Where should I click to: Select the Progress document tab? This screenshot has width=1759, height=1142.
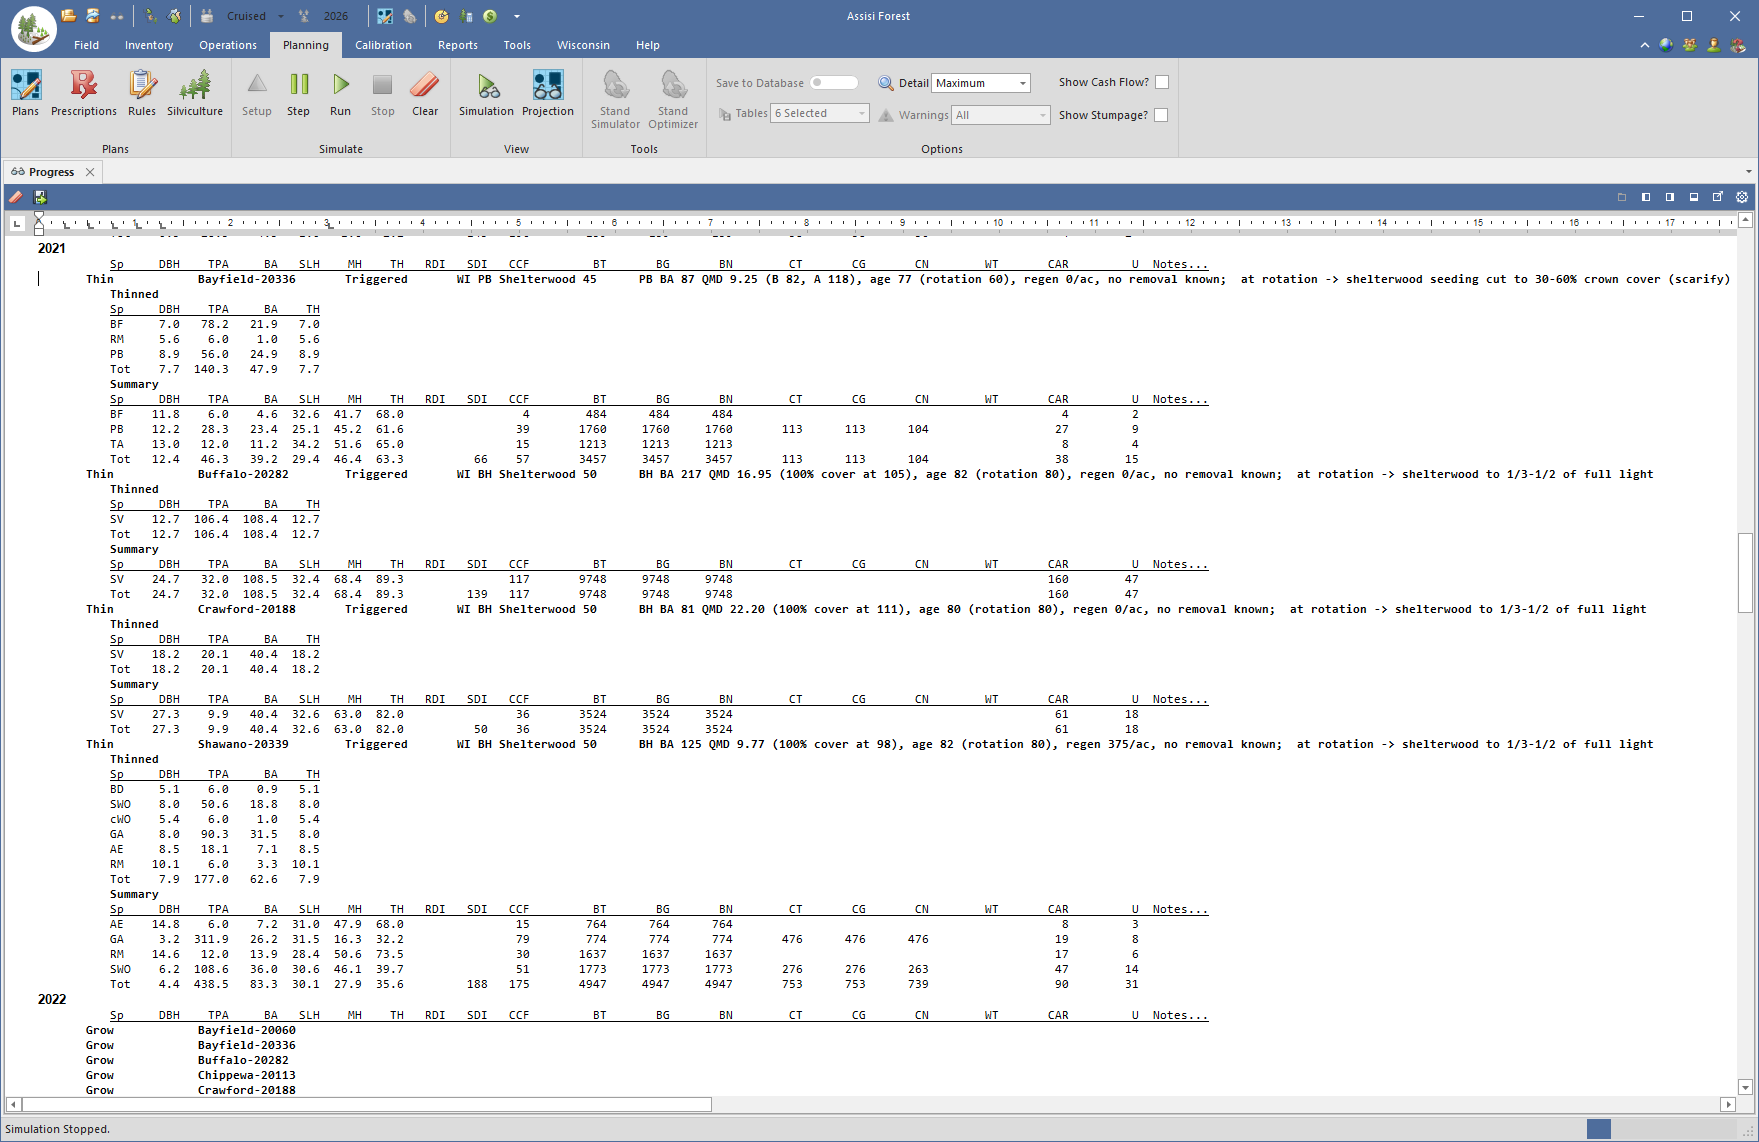click(51, 172)
